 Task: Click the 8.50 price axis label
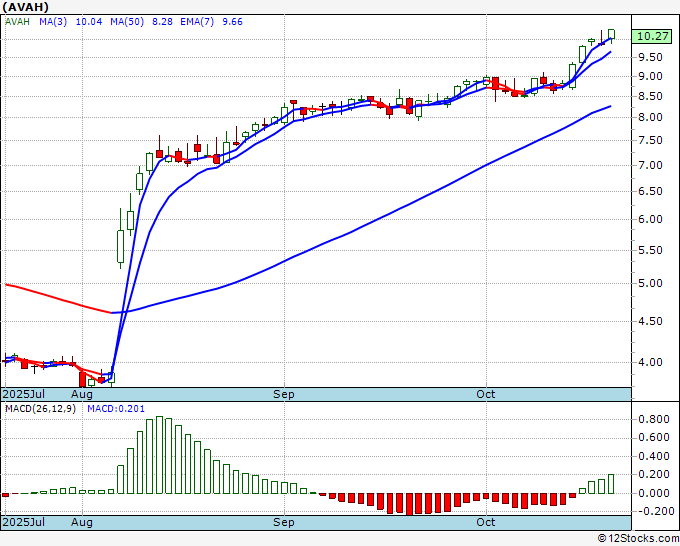click(650, 97)
